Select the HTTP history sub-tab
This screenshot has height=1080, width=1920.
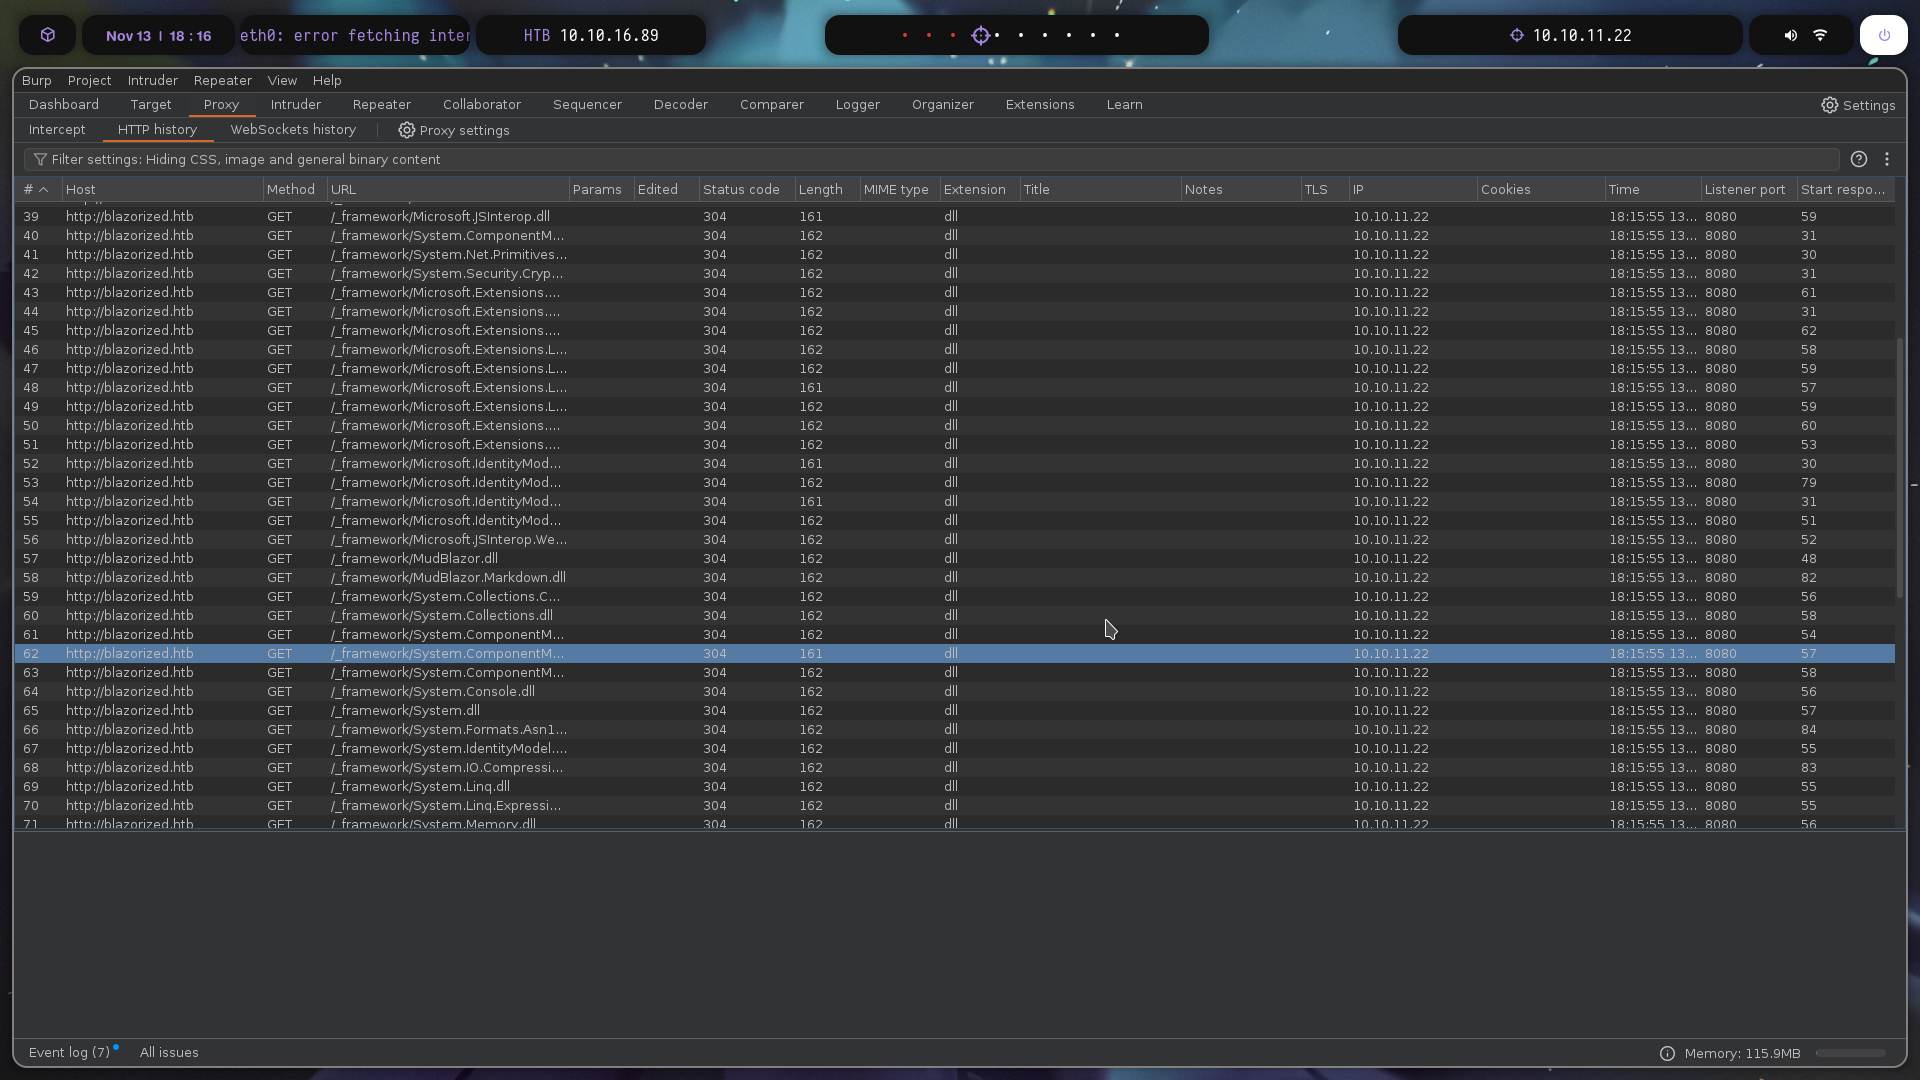[157, 129]
